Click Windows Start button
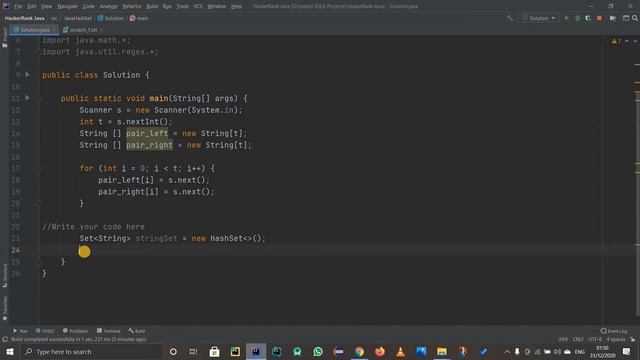The width and height of the screenshot is (640, 360). [x=9, y=351]
